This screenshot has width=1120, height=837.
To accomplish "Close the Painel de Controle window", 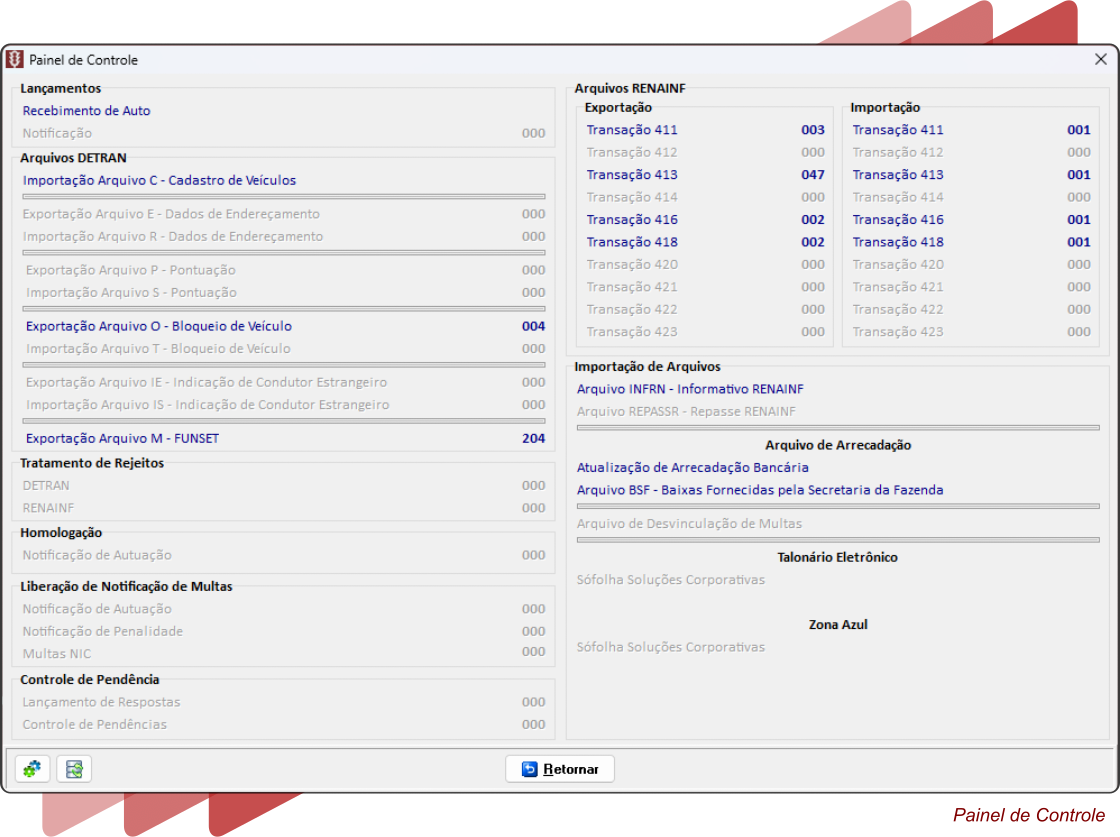I will 1100,60.
